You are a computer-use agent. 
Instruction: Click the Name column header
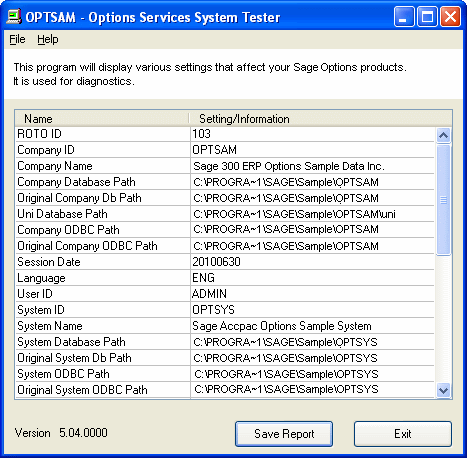tap(102, 119)
